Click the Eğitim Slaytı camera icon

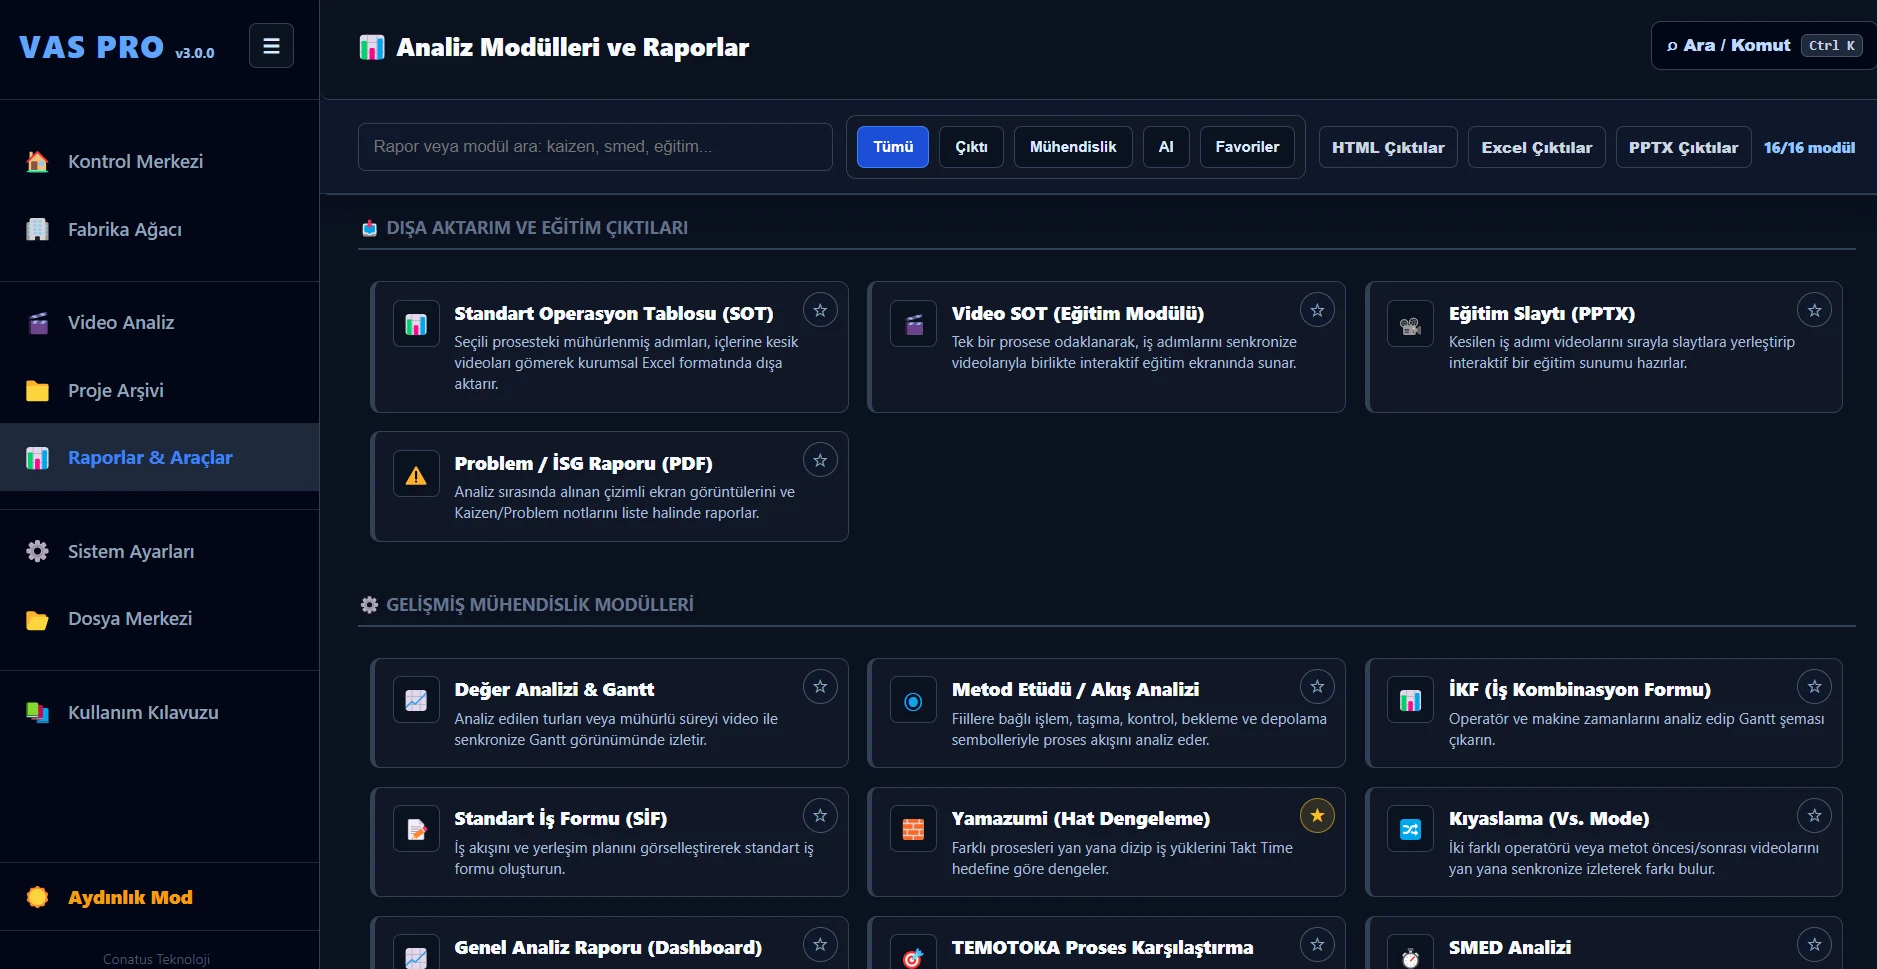tap(1410, 324)
